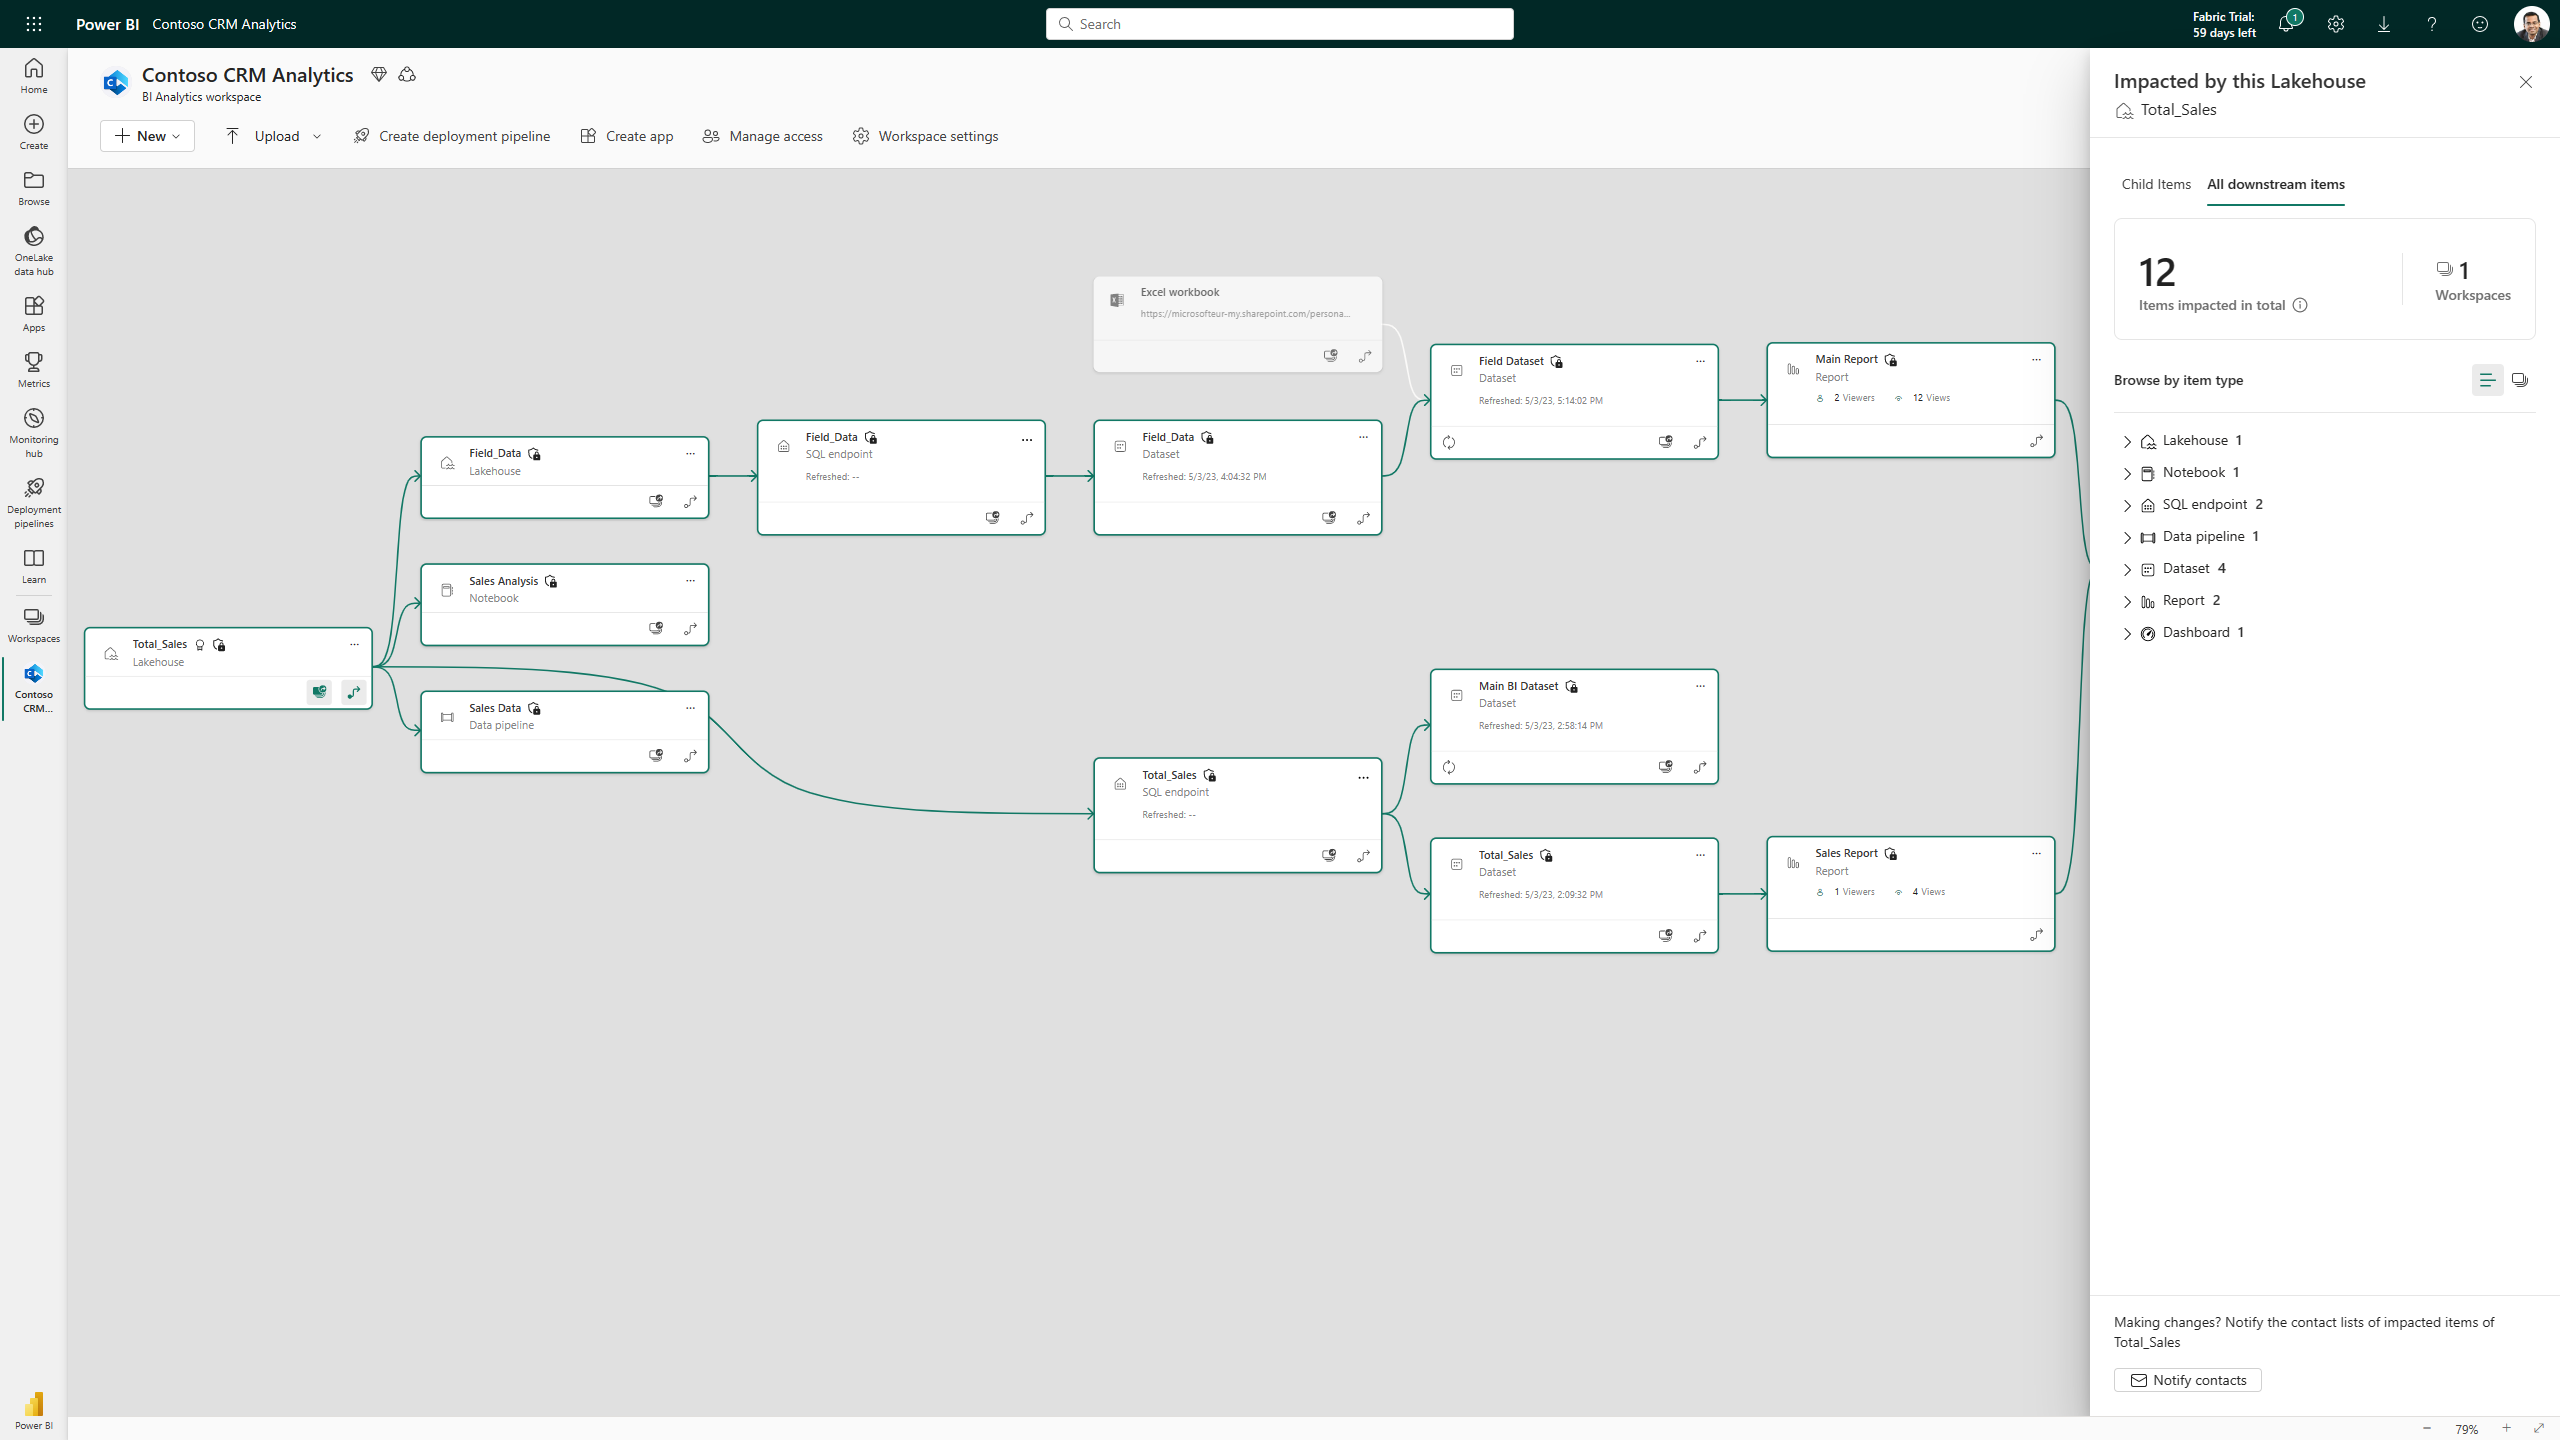This screenshot has height=1440, width=2560.
Task: Open settings gear in top bar
Action: click(2336, 24)
